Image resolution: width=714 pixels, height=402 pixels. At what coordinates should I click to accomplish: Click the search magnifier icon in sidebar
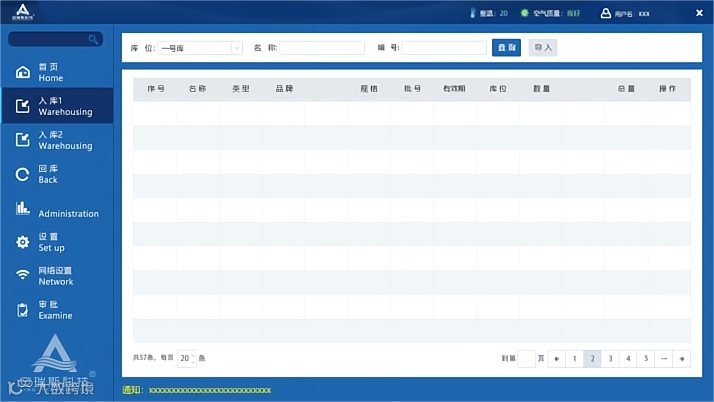click(x=93, y=40)
